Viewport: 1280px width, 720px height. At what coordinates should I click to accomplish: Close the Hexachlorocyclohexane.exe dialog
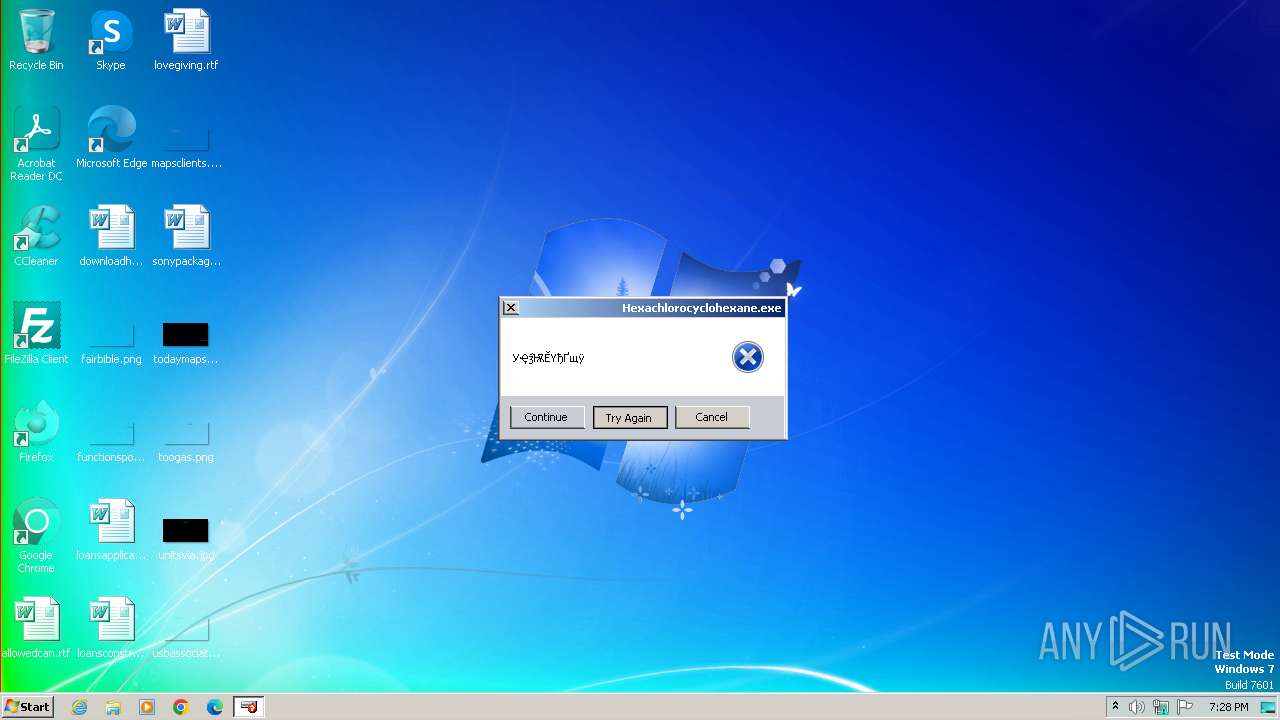[510, 308]
